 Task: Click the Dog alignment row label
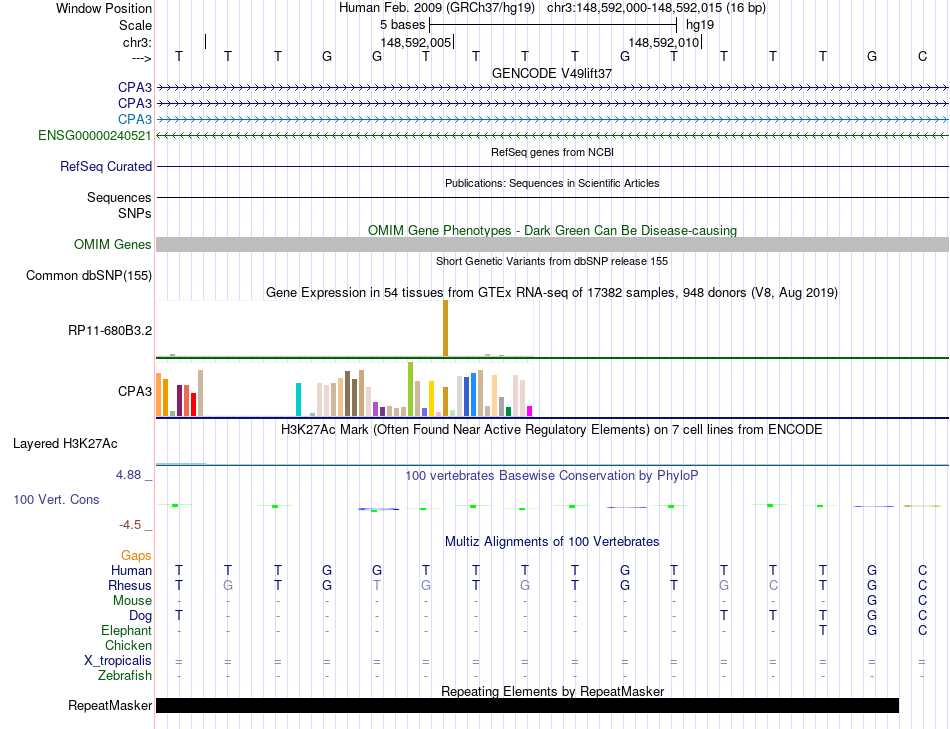[140, 616]
